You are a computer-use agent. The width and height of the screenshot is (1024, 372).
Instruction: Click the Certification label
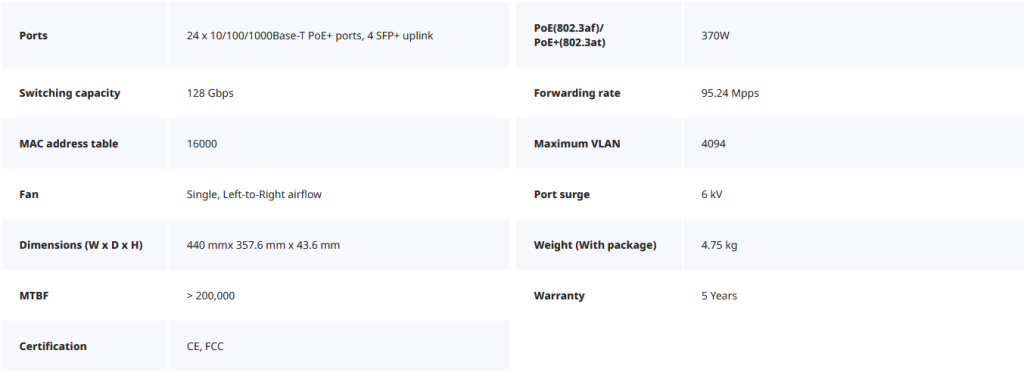pos(53,346)
